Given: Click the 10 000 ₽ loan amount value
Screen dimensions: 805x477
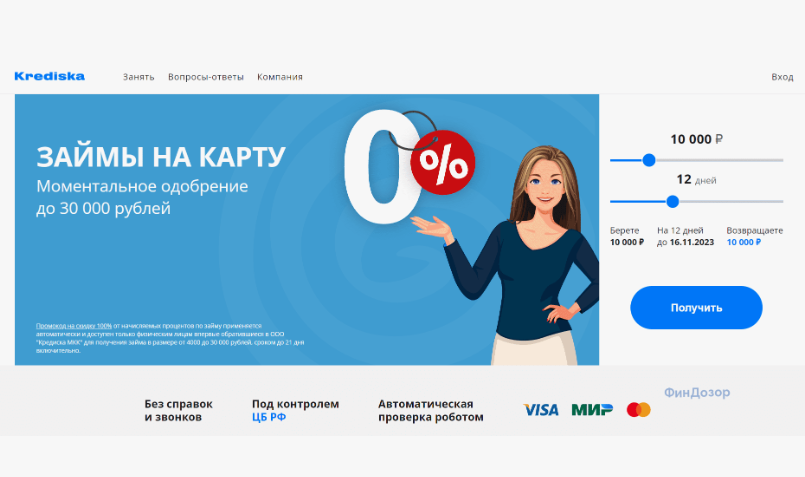Looking at the screenshot, I should point(696,139).
